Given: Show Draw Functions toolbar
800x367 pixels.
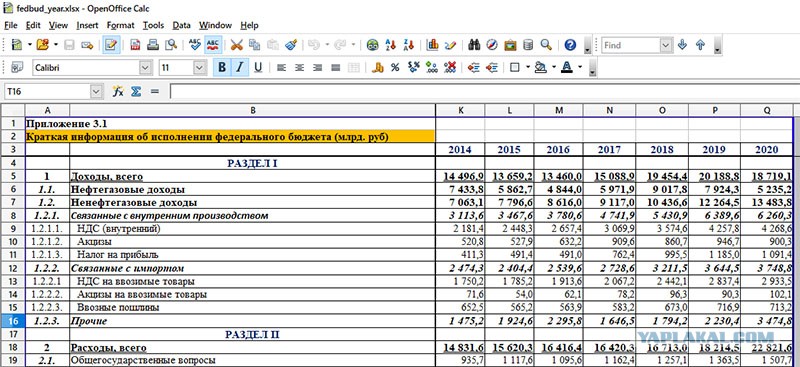Looking at the screenshot, I should pos(450,45).
